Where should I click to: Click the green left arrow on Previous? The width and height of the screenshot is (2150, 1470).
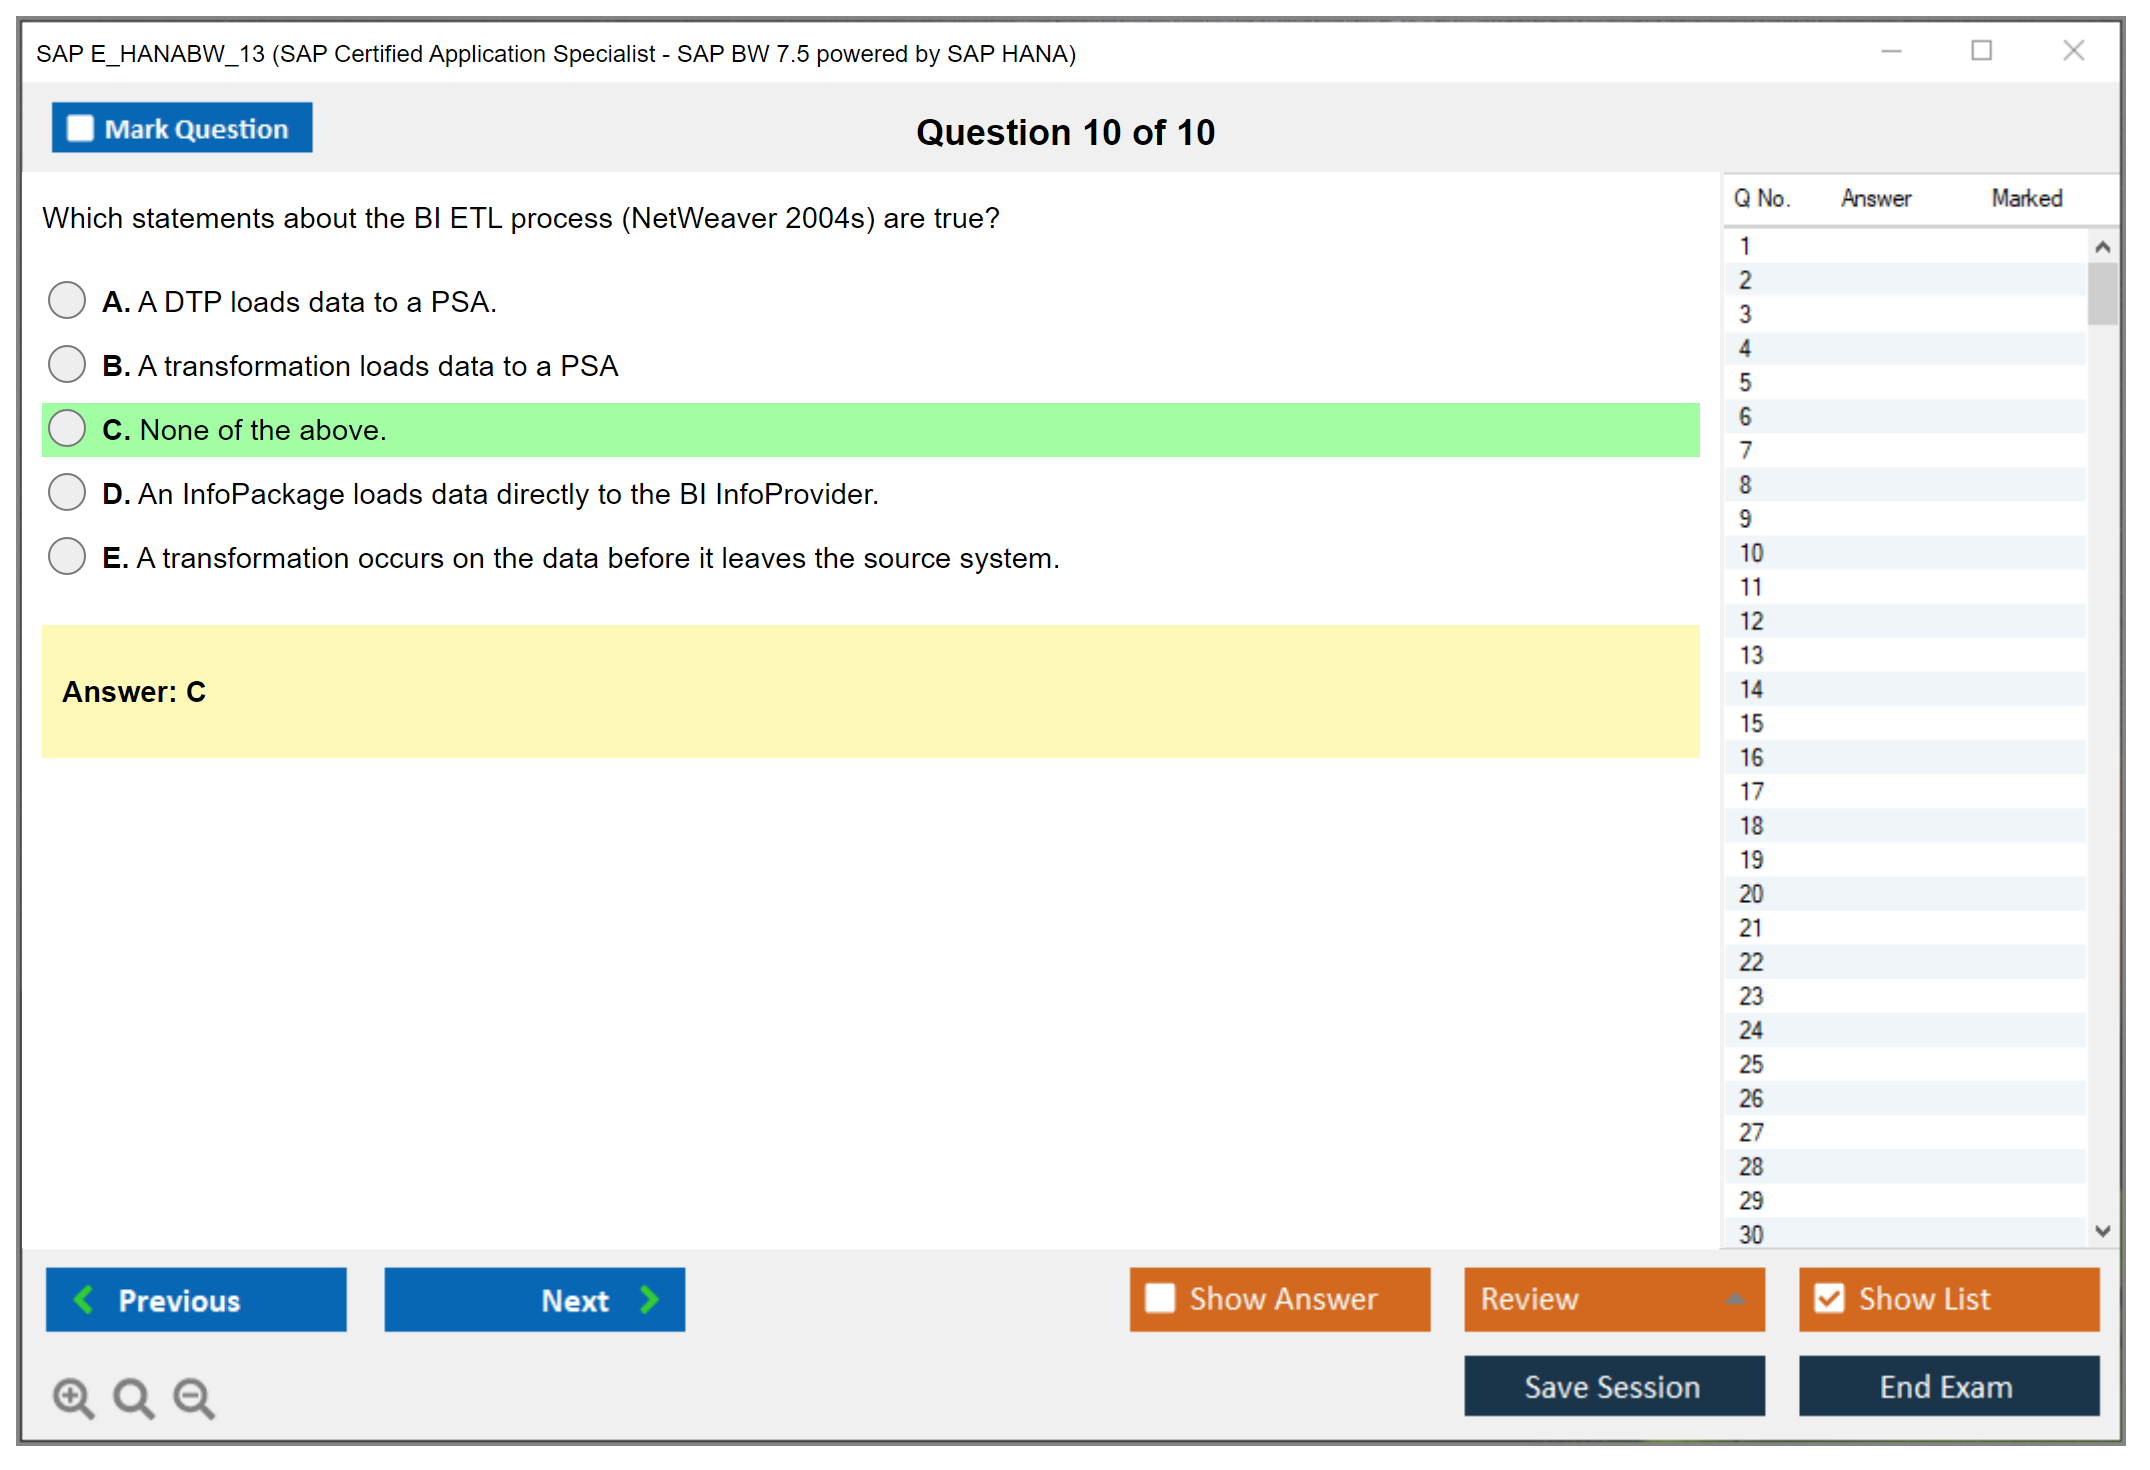click(85, 1300)
